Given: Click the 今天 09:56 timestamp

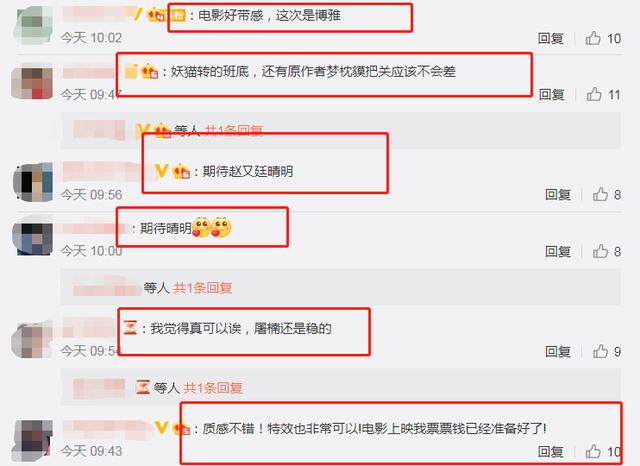Looking at the screenshot, I should click(91, 195).
